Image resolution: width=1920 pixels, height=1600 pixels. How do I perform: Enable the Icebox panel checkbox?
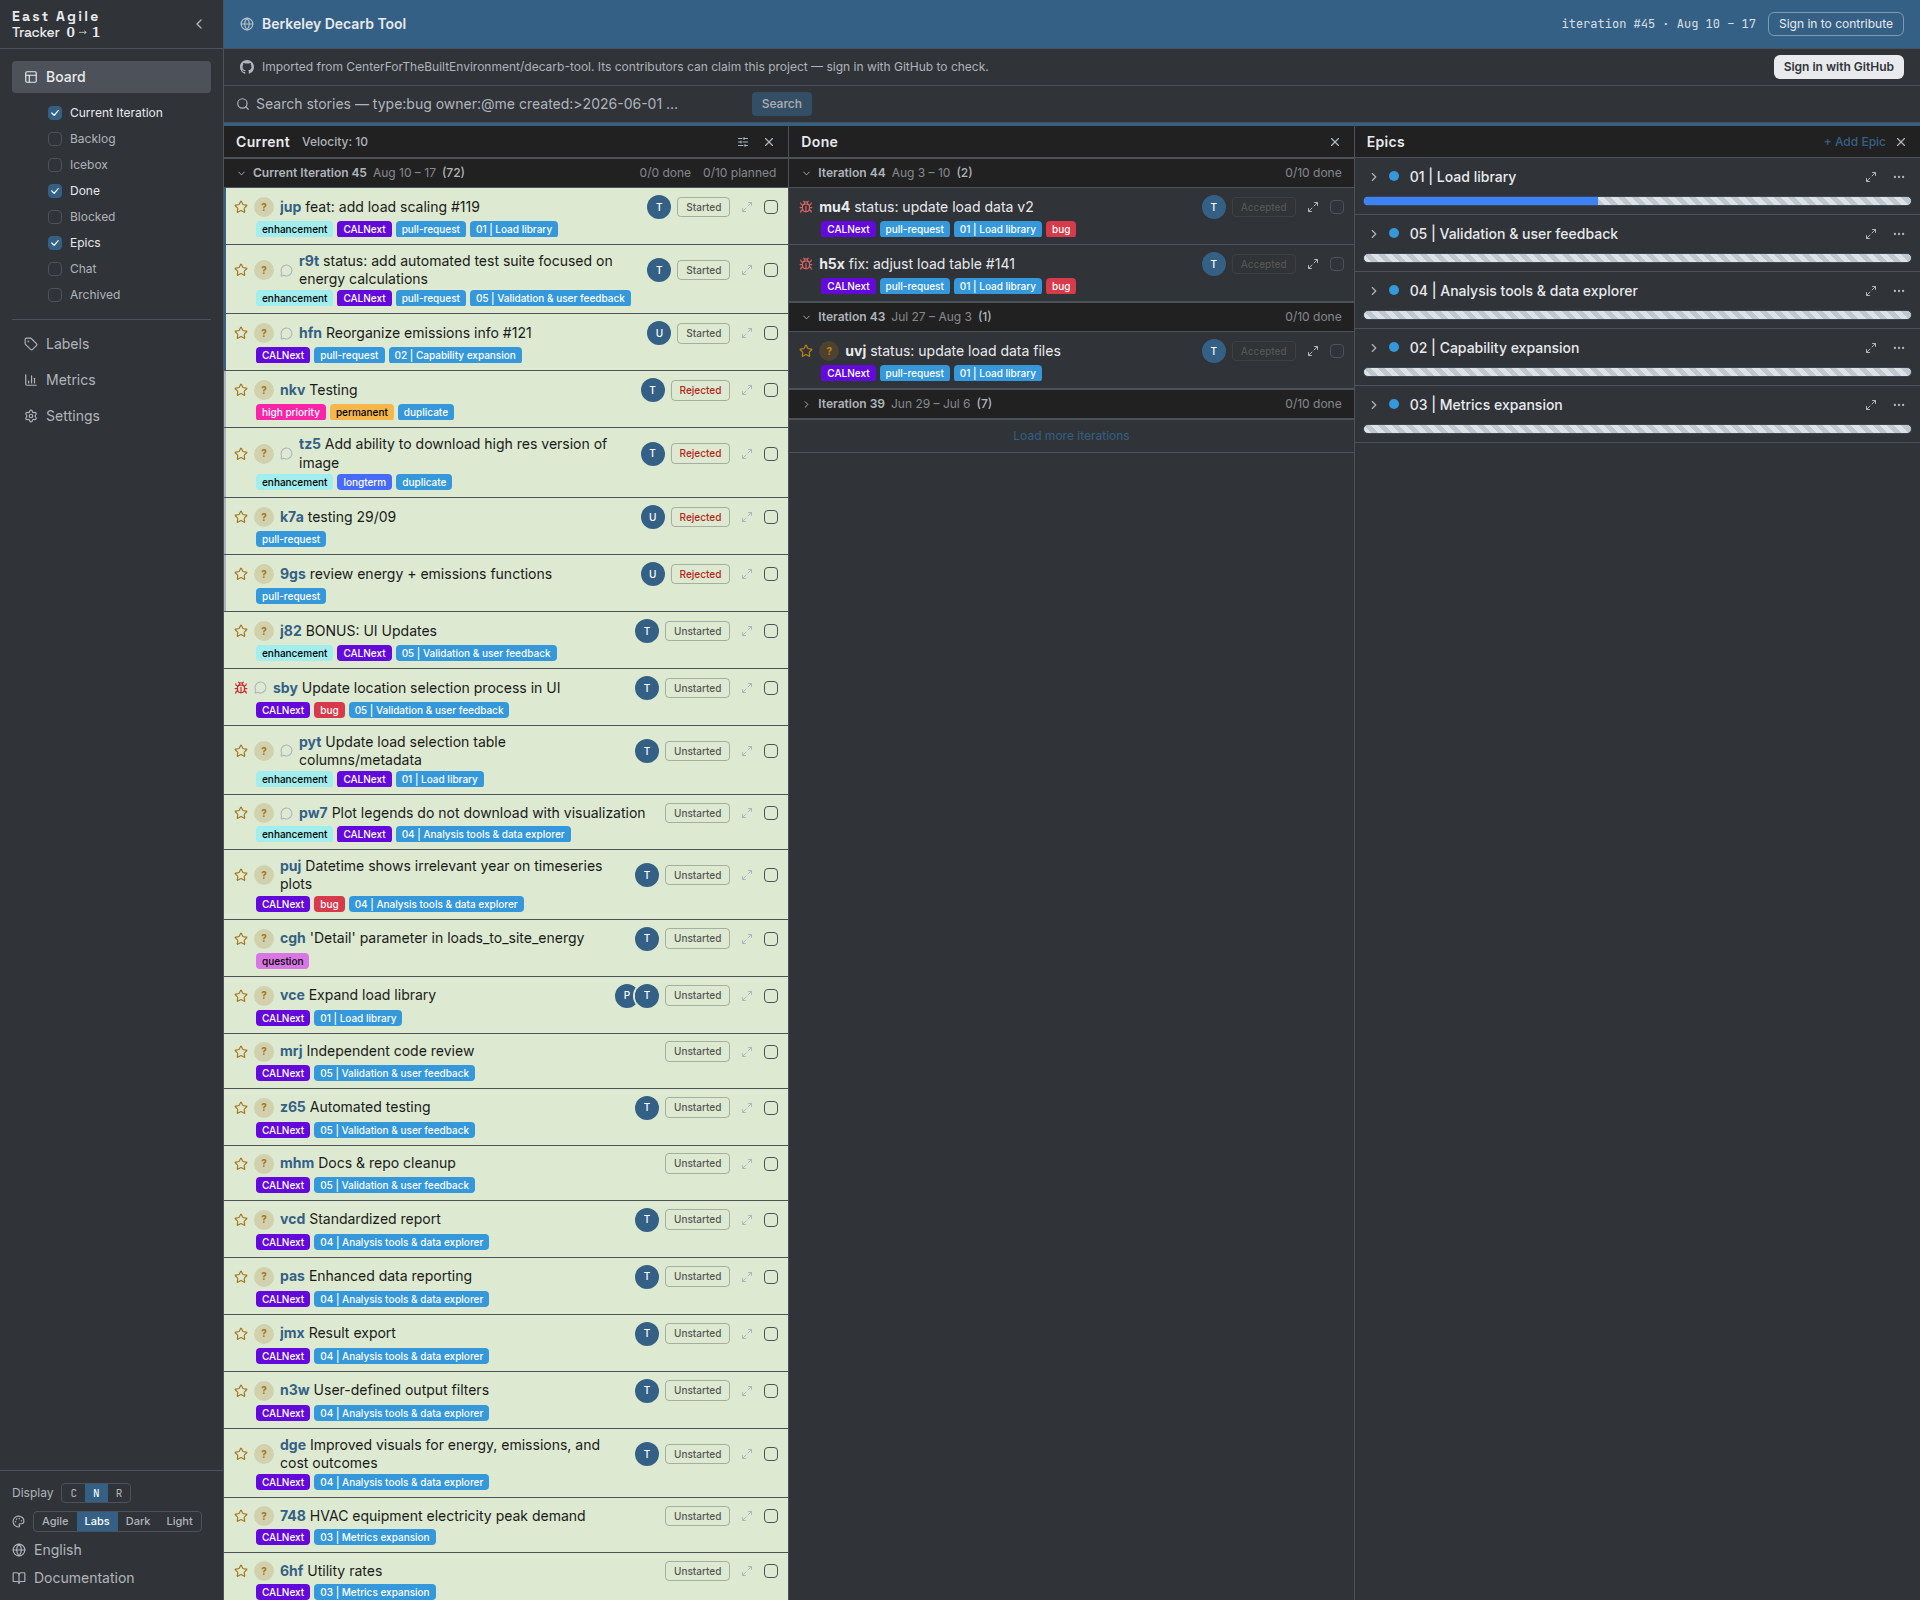55,165
